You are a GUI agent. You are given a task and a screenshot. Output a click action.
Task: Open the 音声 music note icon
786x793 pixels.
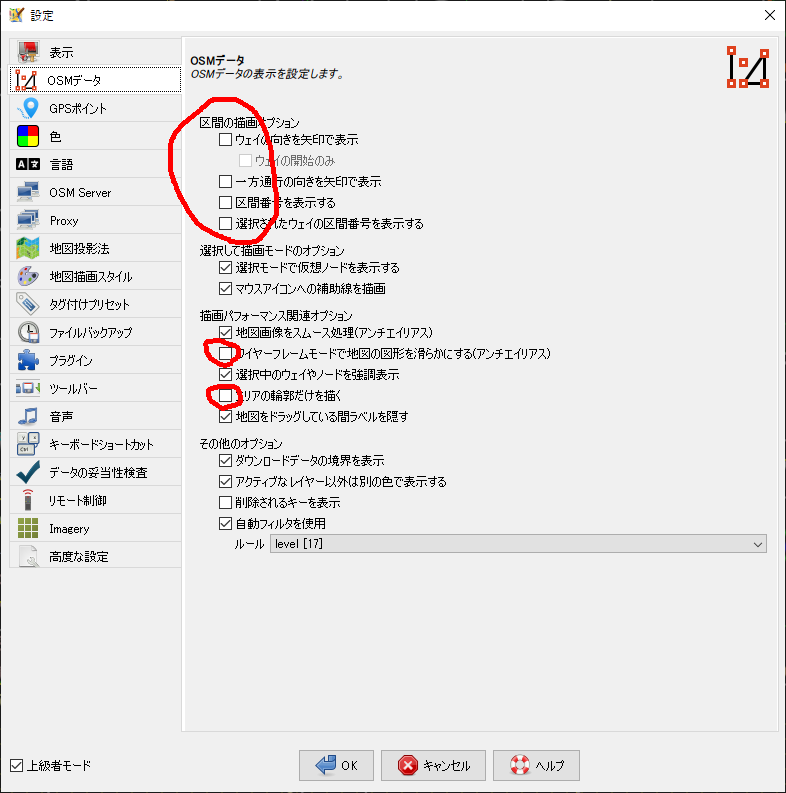[x=28, y=417]
